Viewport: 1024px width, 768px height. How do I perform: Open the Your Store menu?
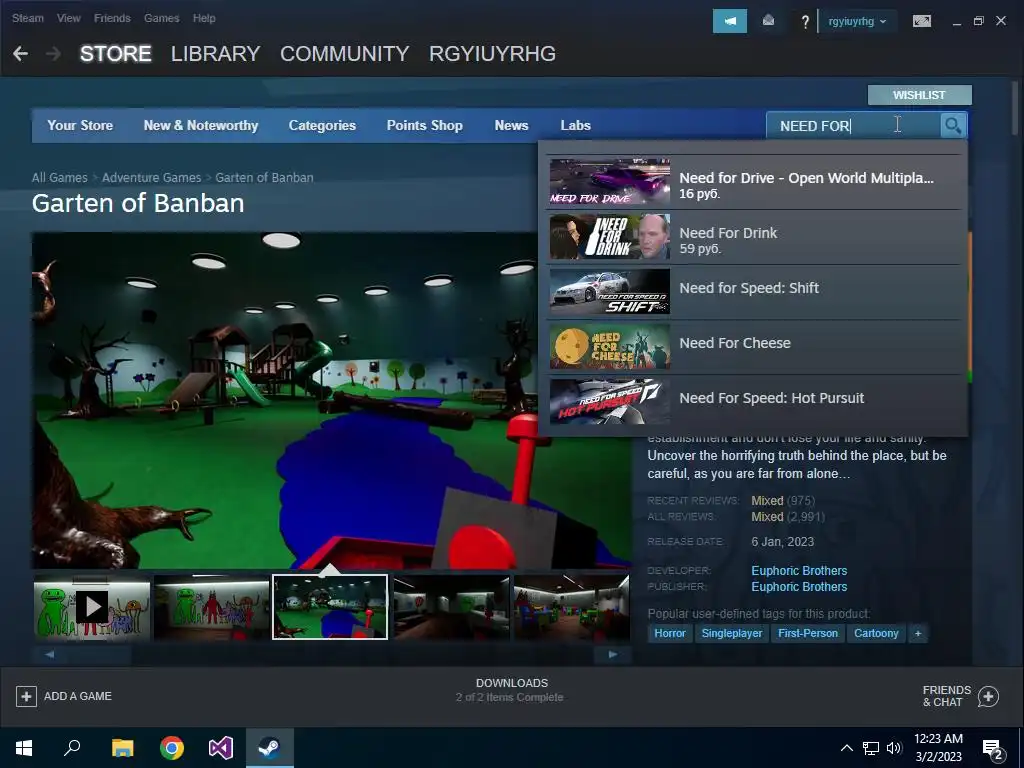coord(80,125)
